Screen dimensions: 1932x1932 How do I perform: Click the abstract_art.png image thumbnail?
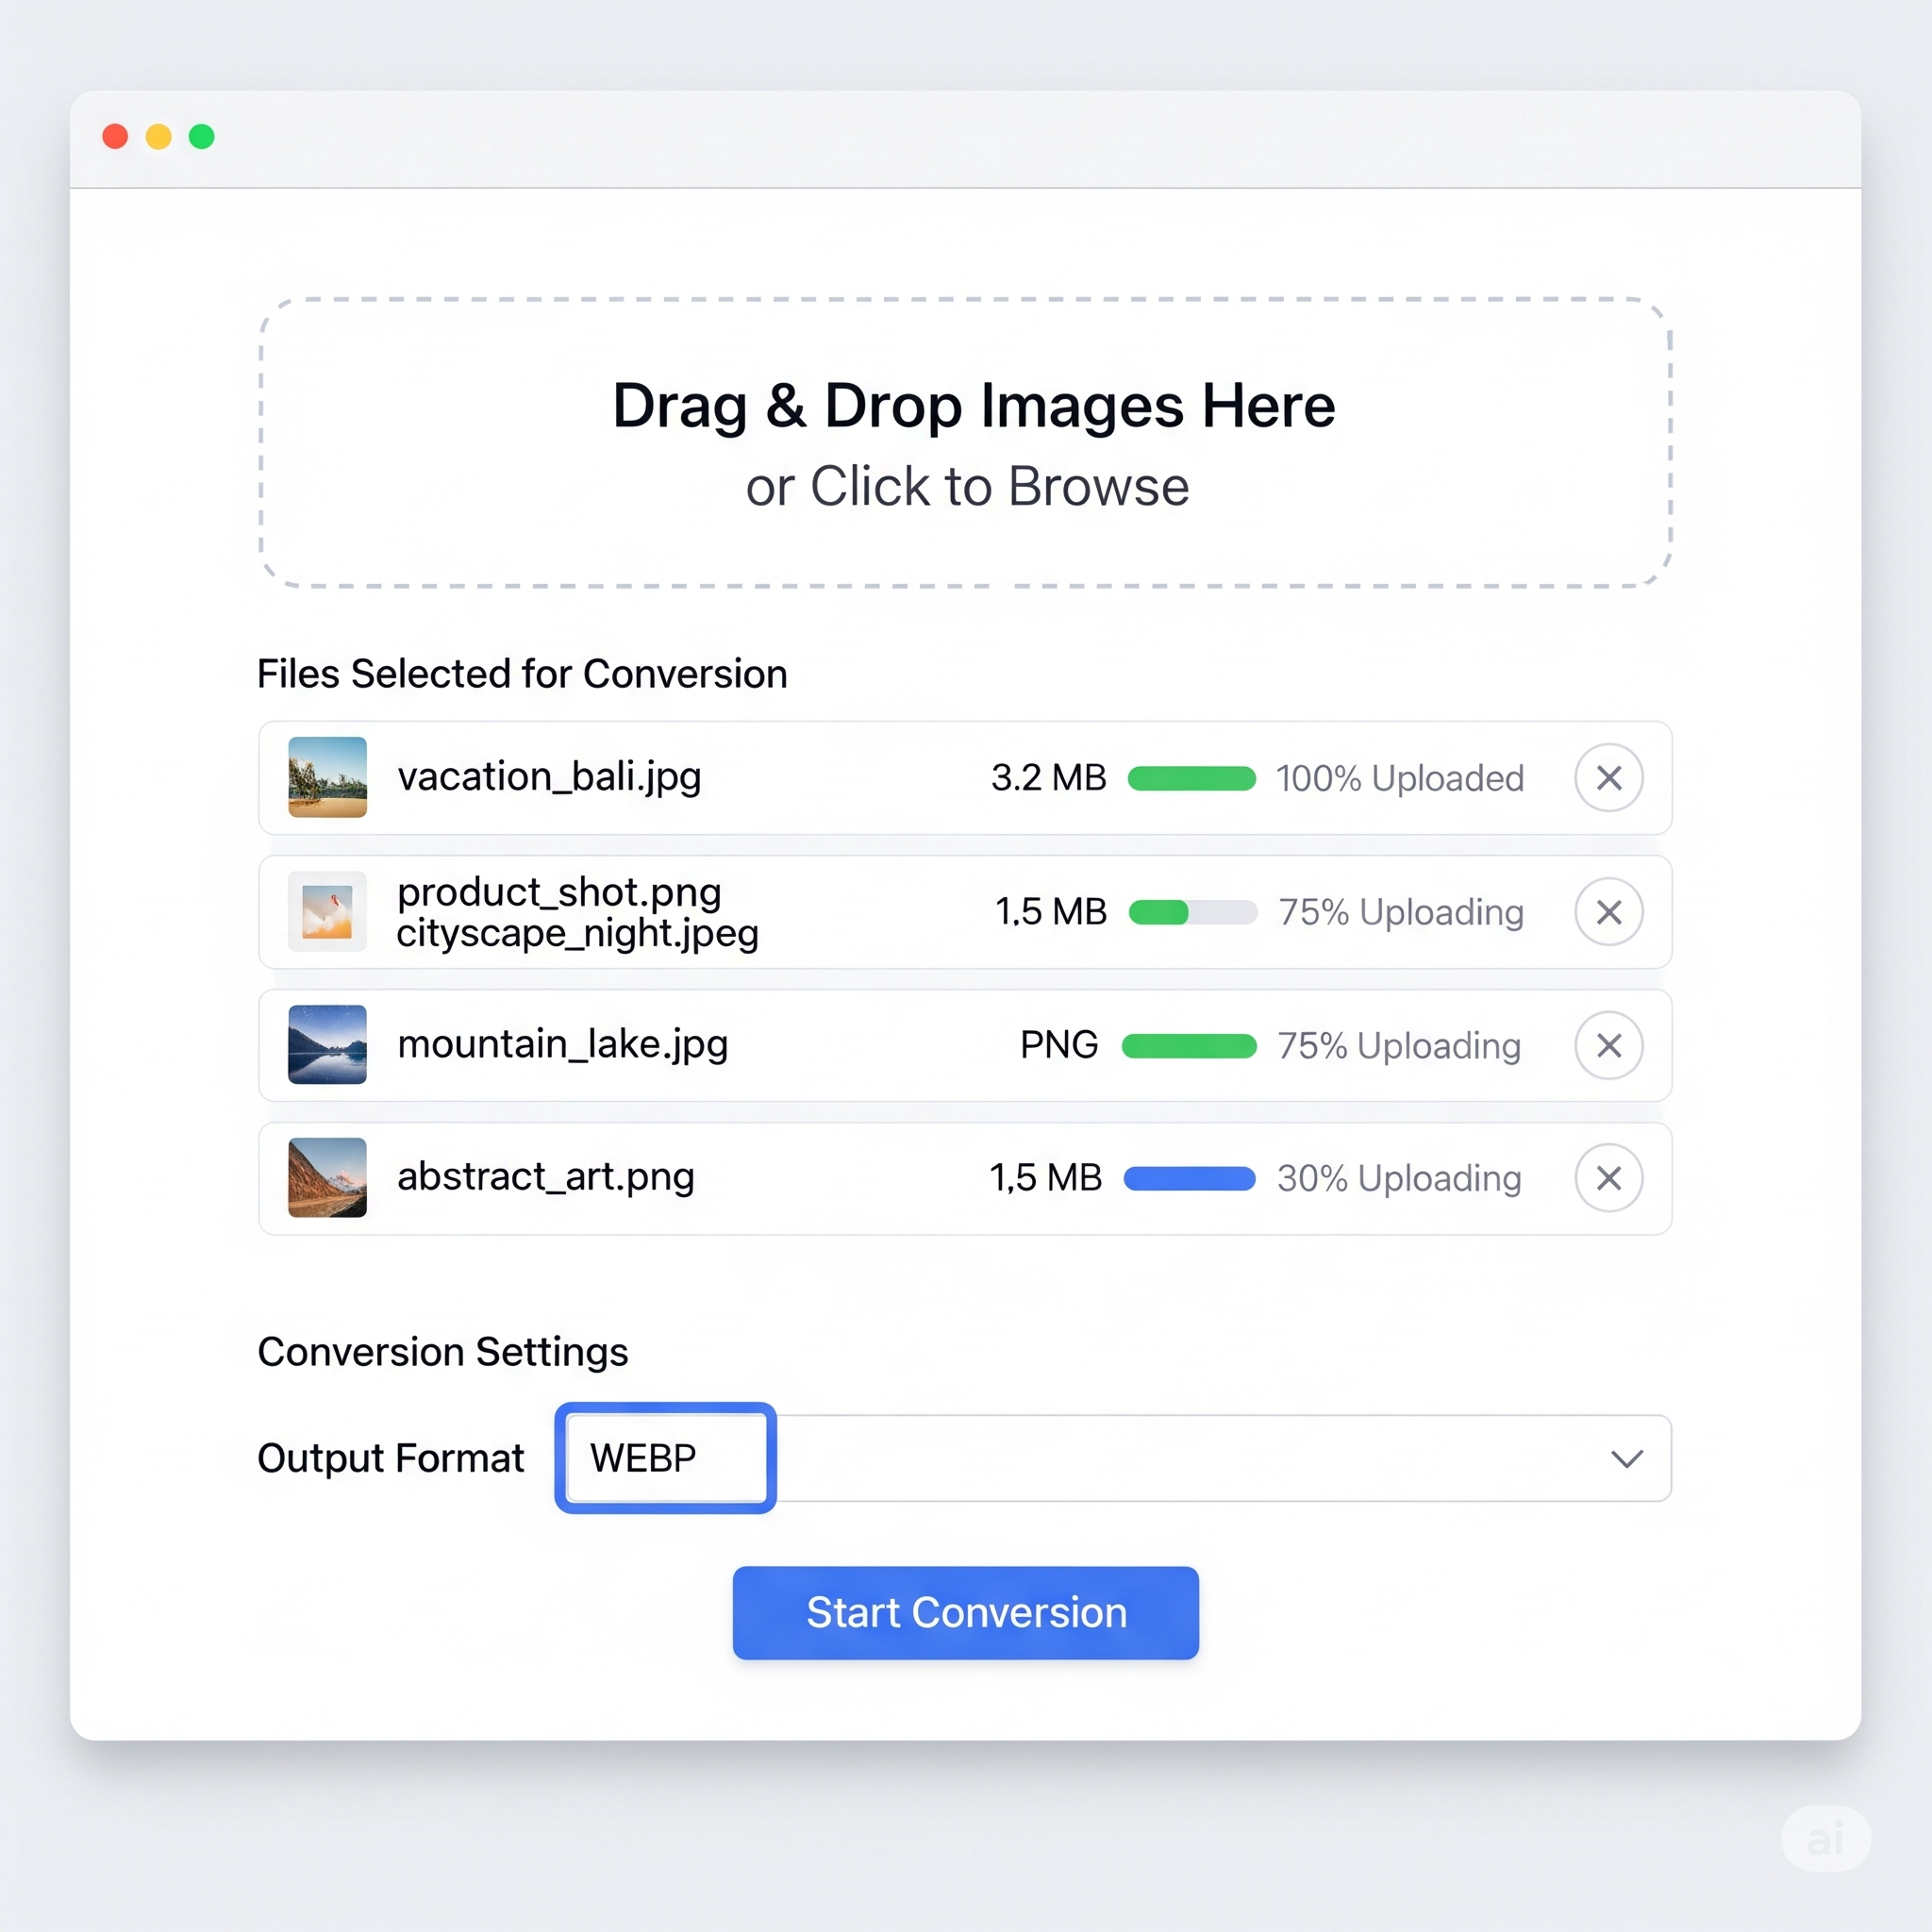[327, 1178]
